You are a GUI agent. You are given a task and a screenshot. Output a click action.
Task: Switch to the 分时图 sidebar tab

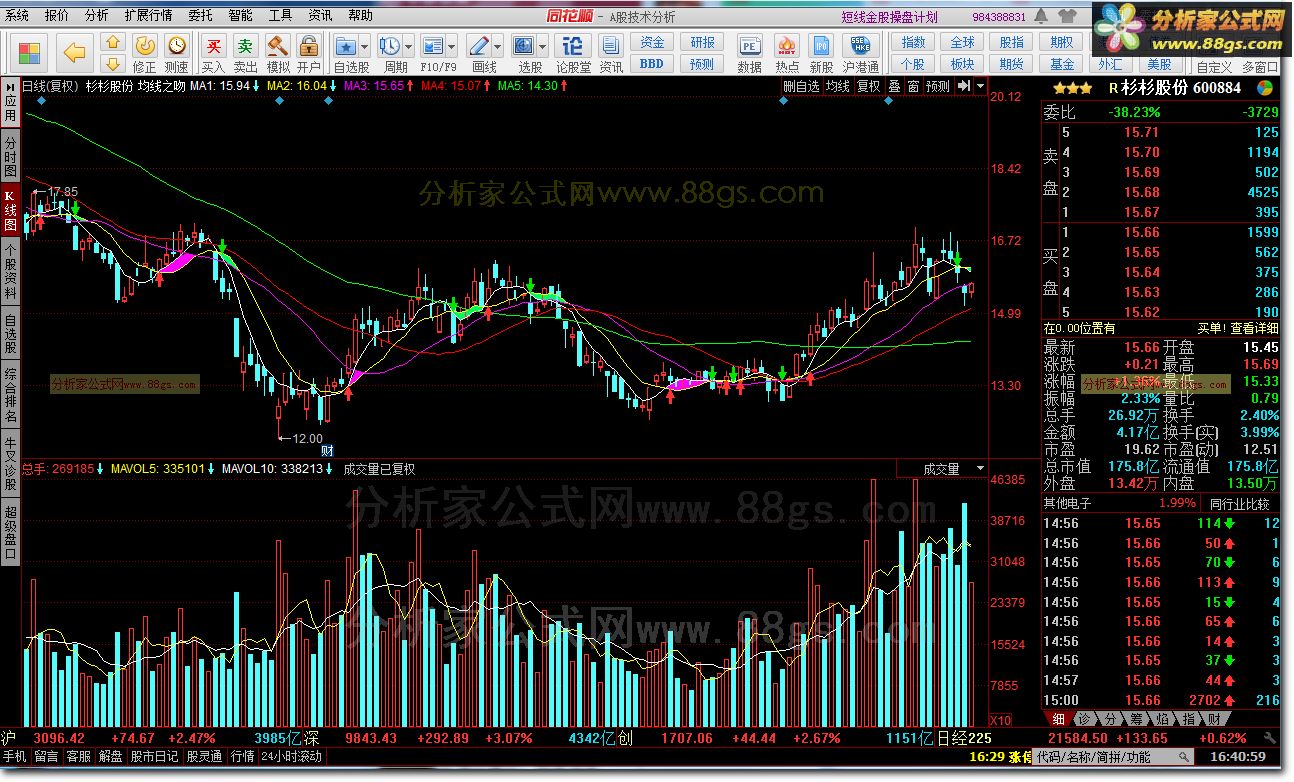coord(10,155)
